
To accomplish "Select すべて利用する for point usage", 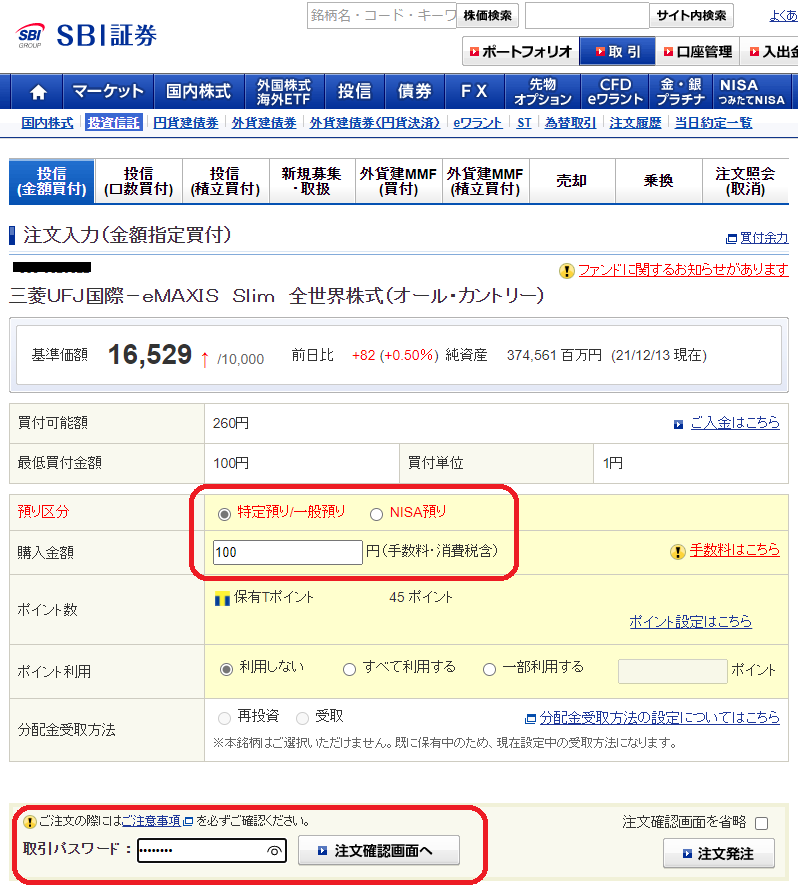I will pyautogui.click(x=350, y=669).
